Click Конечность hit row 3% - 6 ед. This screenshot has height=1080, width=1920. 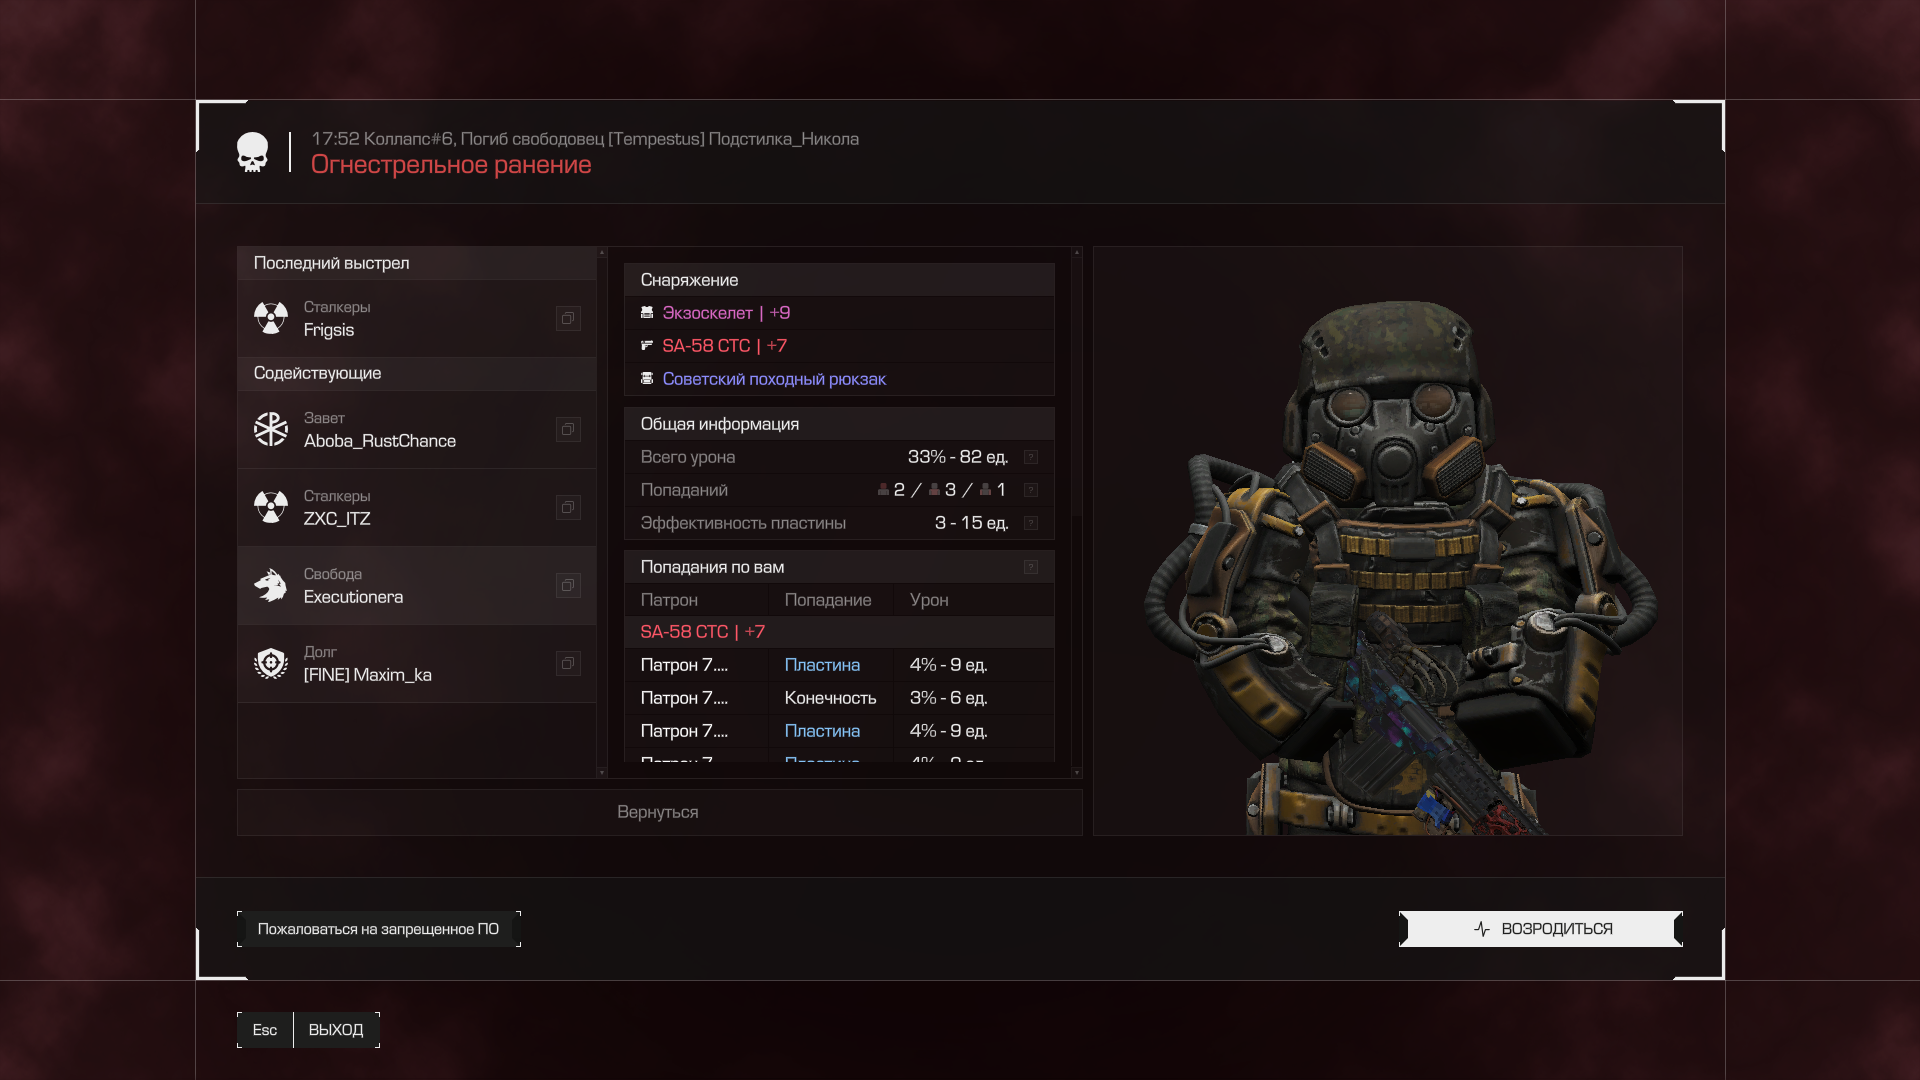click(x=839, y=698)
